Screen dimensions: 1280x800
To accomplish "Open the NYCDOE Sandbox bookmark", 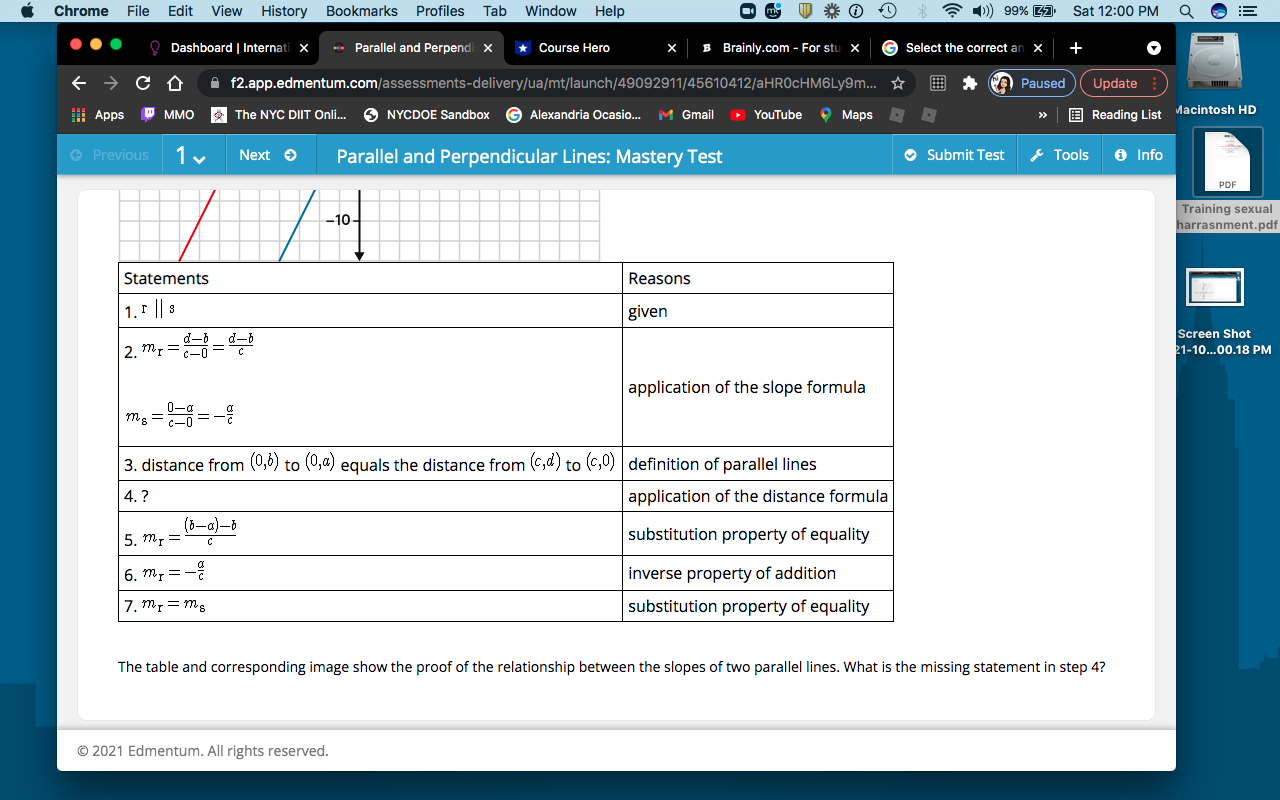I will 427,115.
